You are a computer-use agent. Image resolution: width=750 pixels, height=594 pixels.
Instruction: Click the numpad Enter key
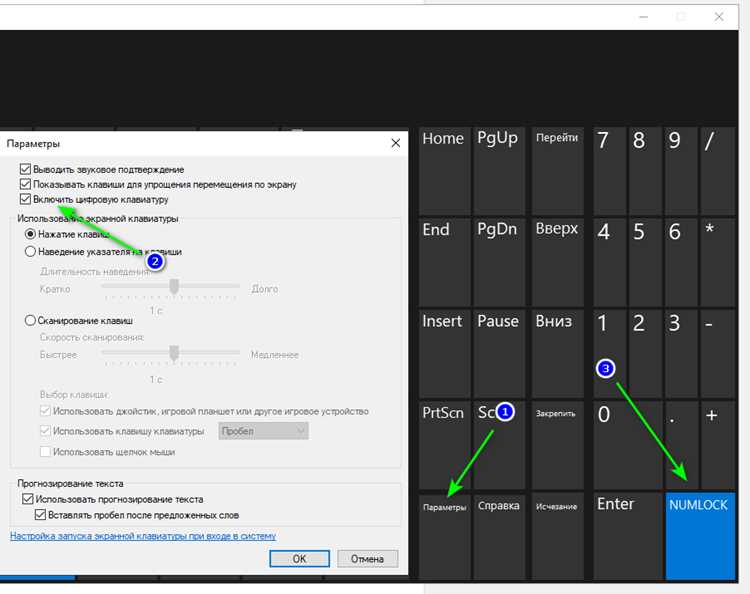click(x=628, y=536)
